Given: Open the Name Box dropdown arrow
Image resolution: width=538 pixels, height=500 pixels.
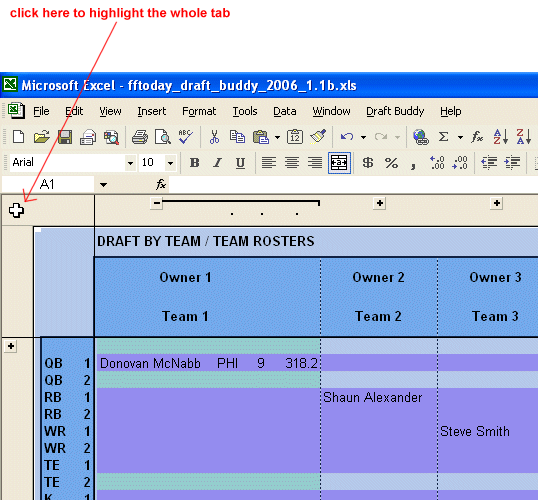Looking at the screenshot, I should click(103, 185).
